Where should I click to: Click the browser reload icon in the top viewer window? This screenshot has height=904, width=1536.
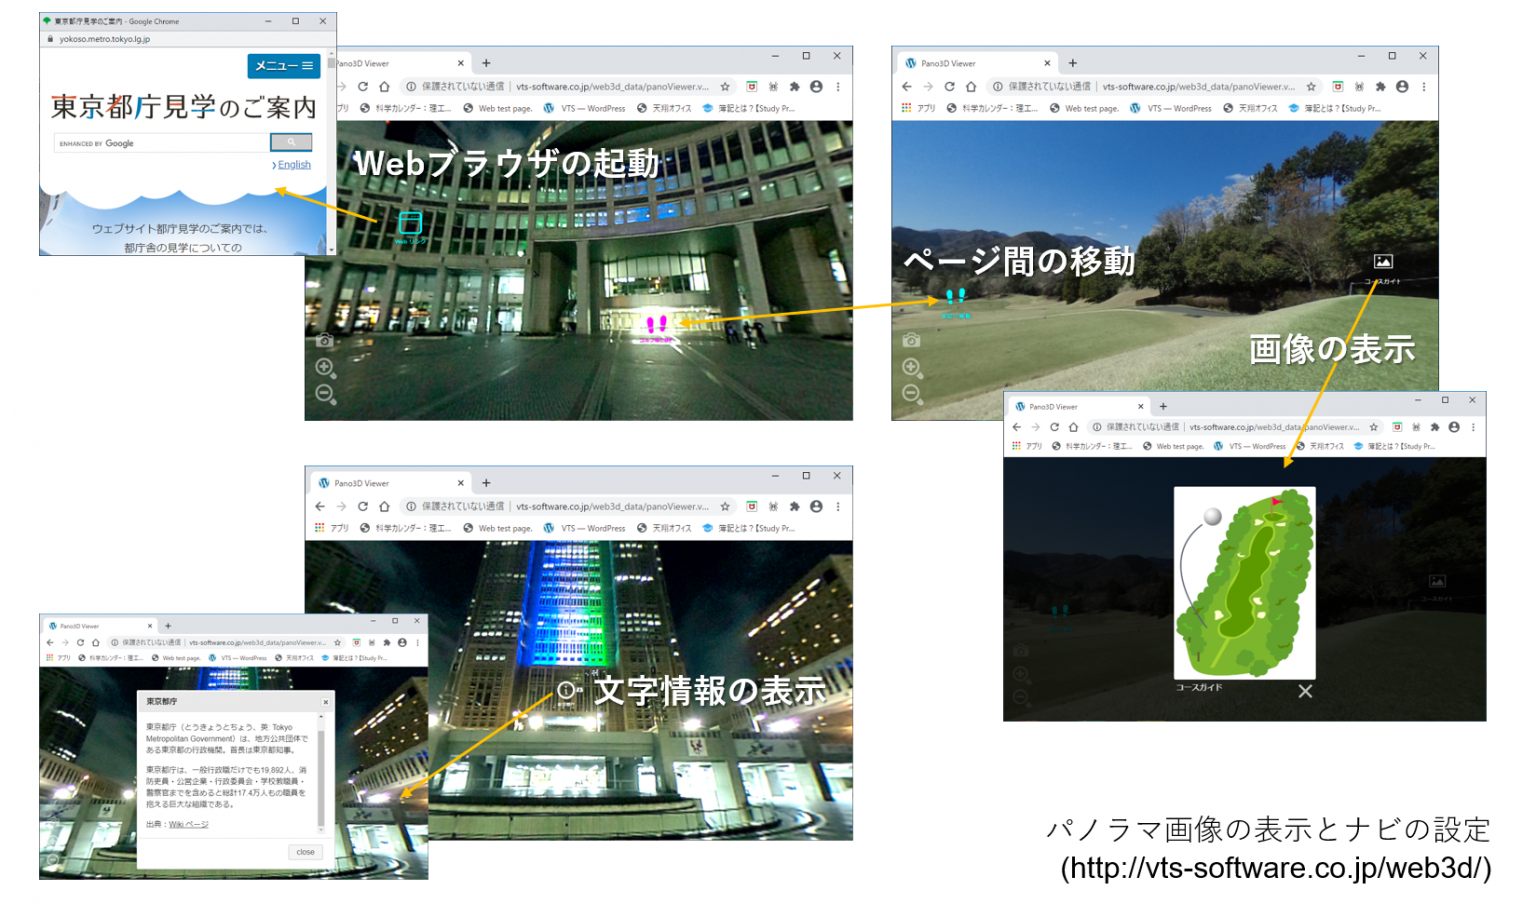tap(361, 87)
